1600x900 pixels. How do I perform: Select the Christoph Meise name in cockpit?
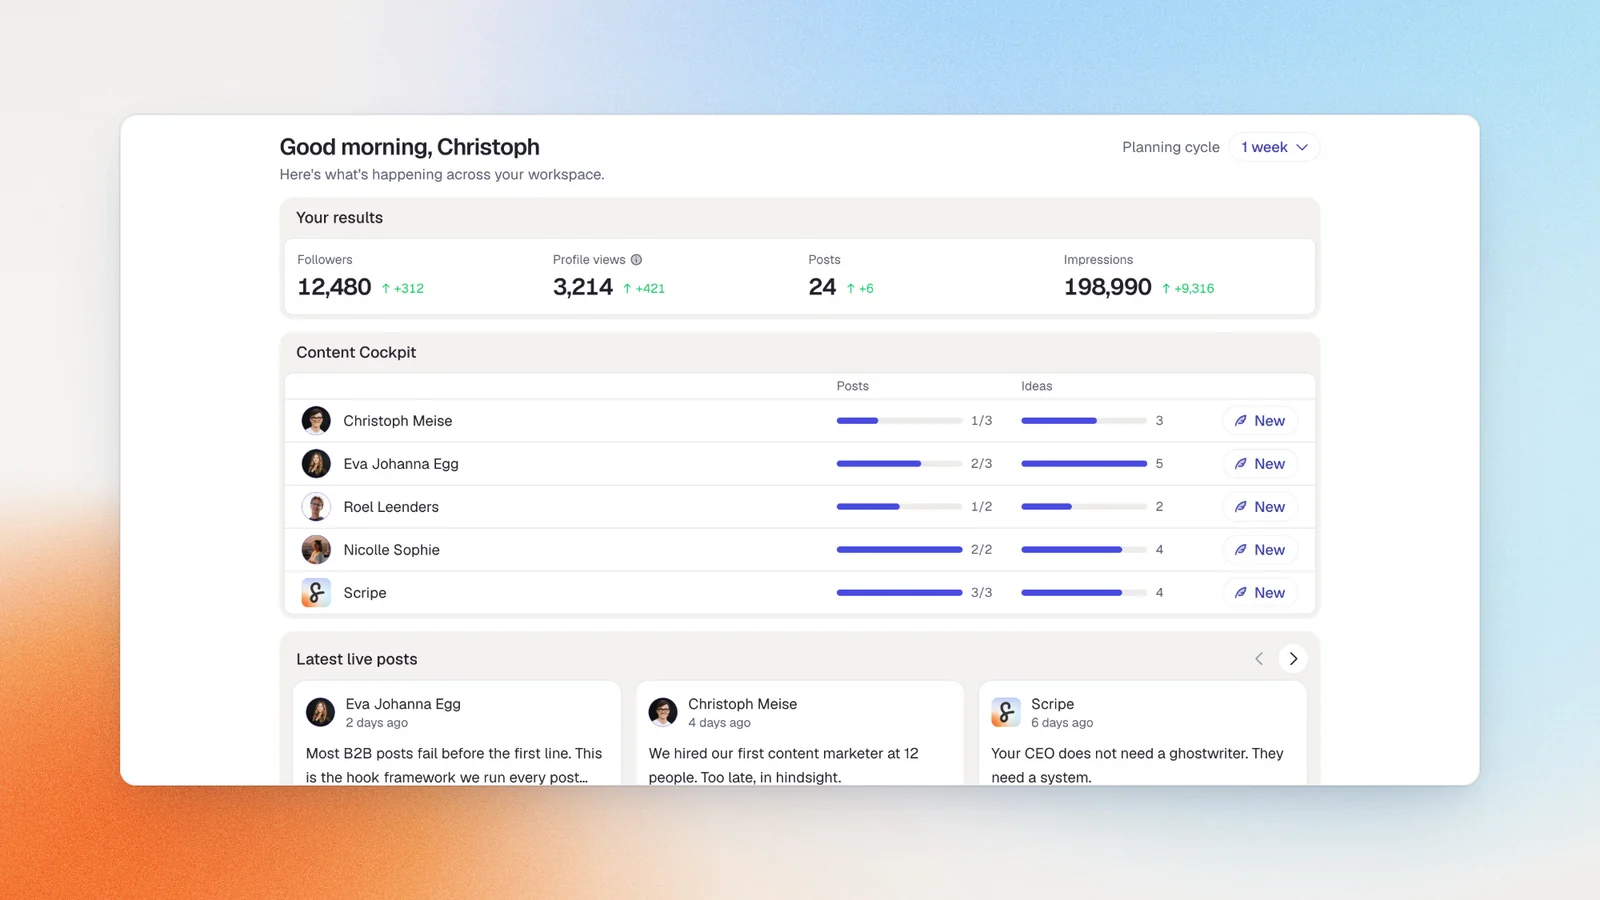click(398, 421)
